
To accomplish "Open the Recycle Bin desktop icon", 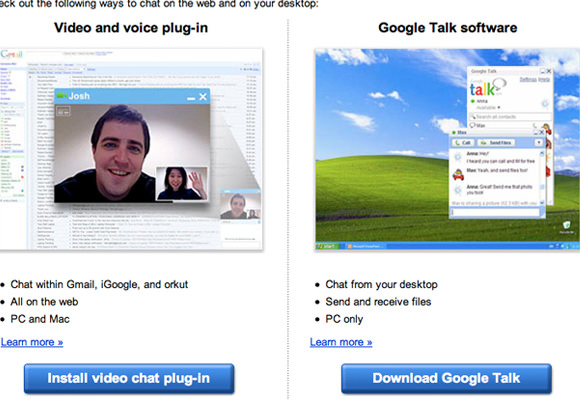I will [x=566, y=227].
